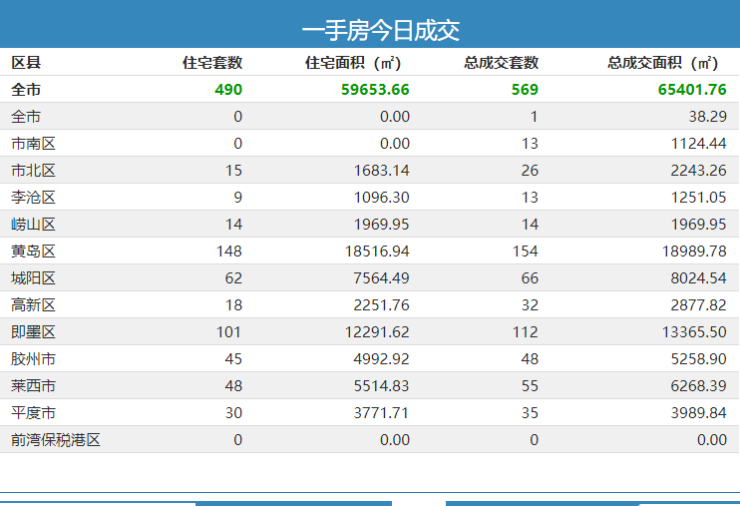This screenshot has height=506, width=740.
Task: Select the 前湾保税港区 row label
Action: (56, 440)
